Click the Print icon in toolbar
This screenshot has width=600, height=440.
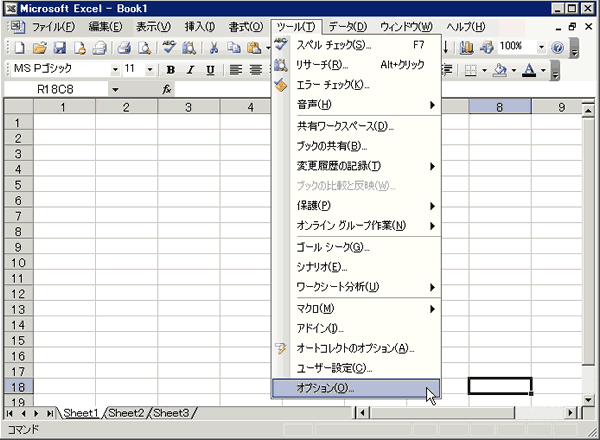pyautogui.click(x=124, y=48)
